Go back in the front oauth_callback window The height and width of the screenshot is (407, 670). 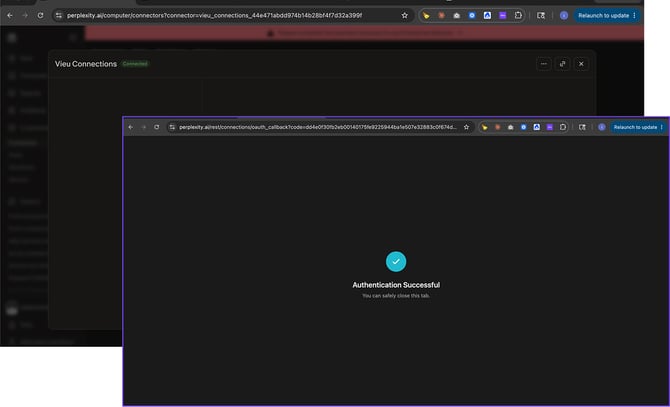131,127
